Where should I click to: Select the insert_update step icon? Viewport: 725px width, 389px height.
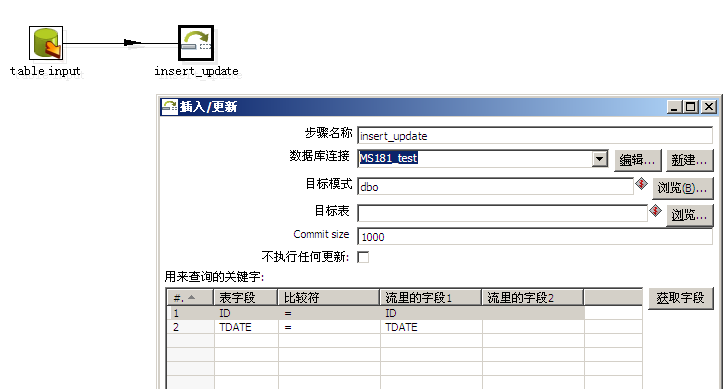pyautogui.click(x=196, y=43)
